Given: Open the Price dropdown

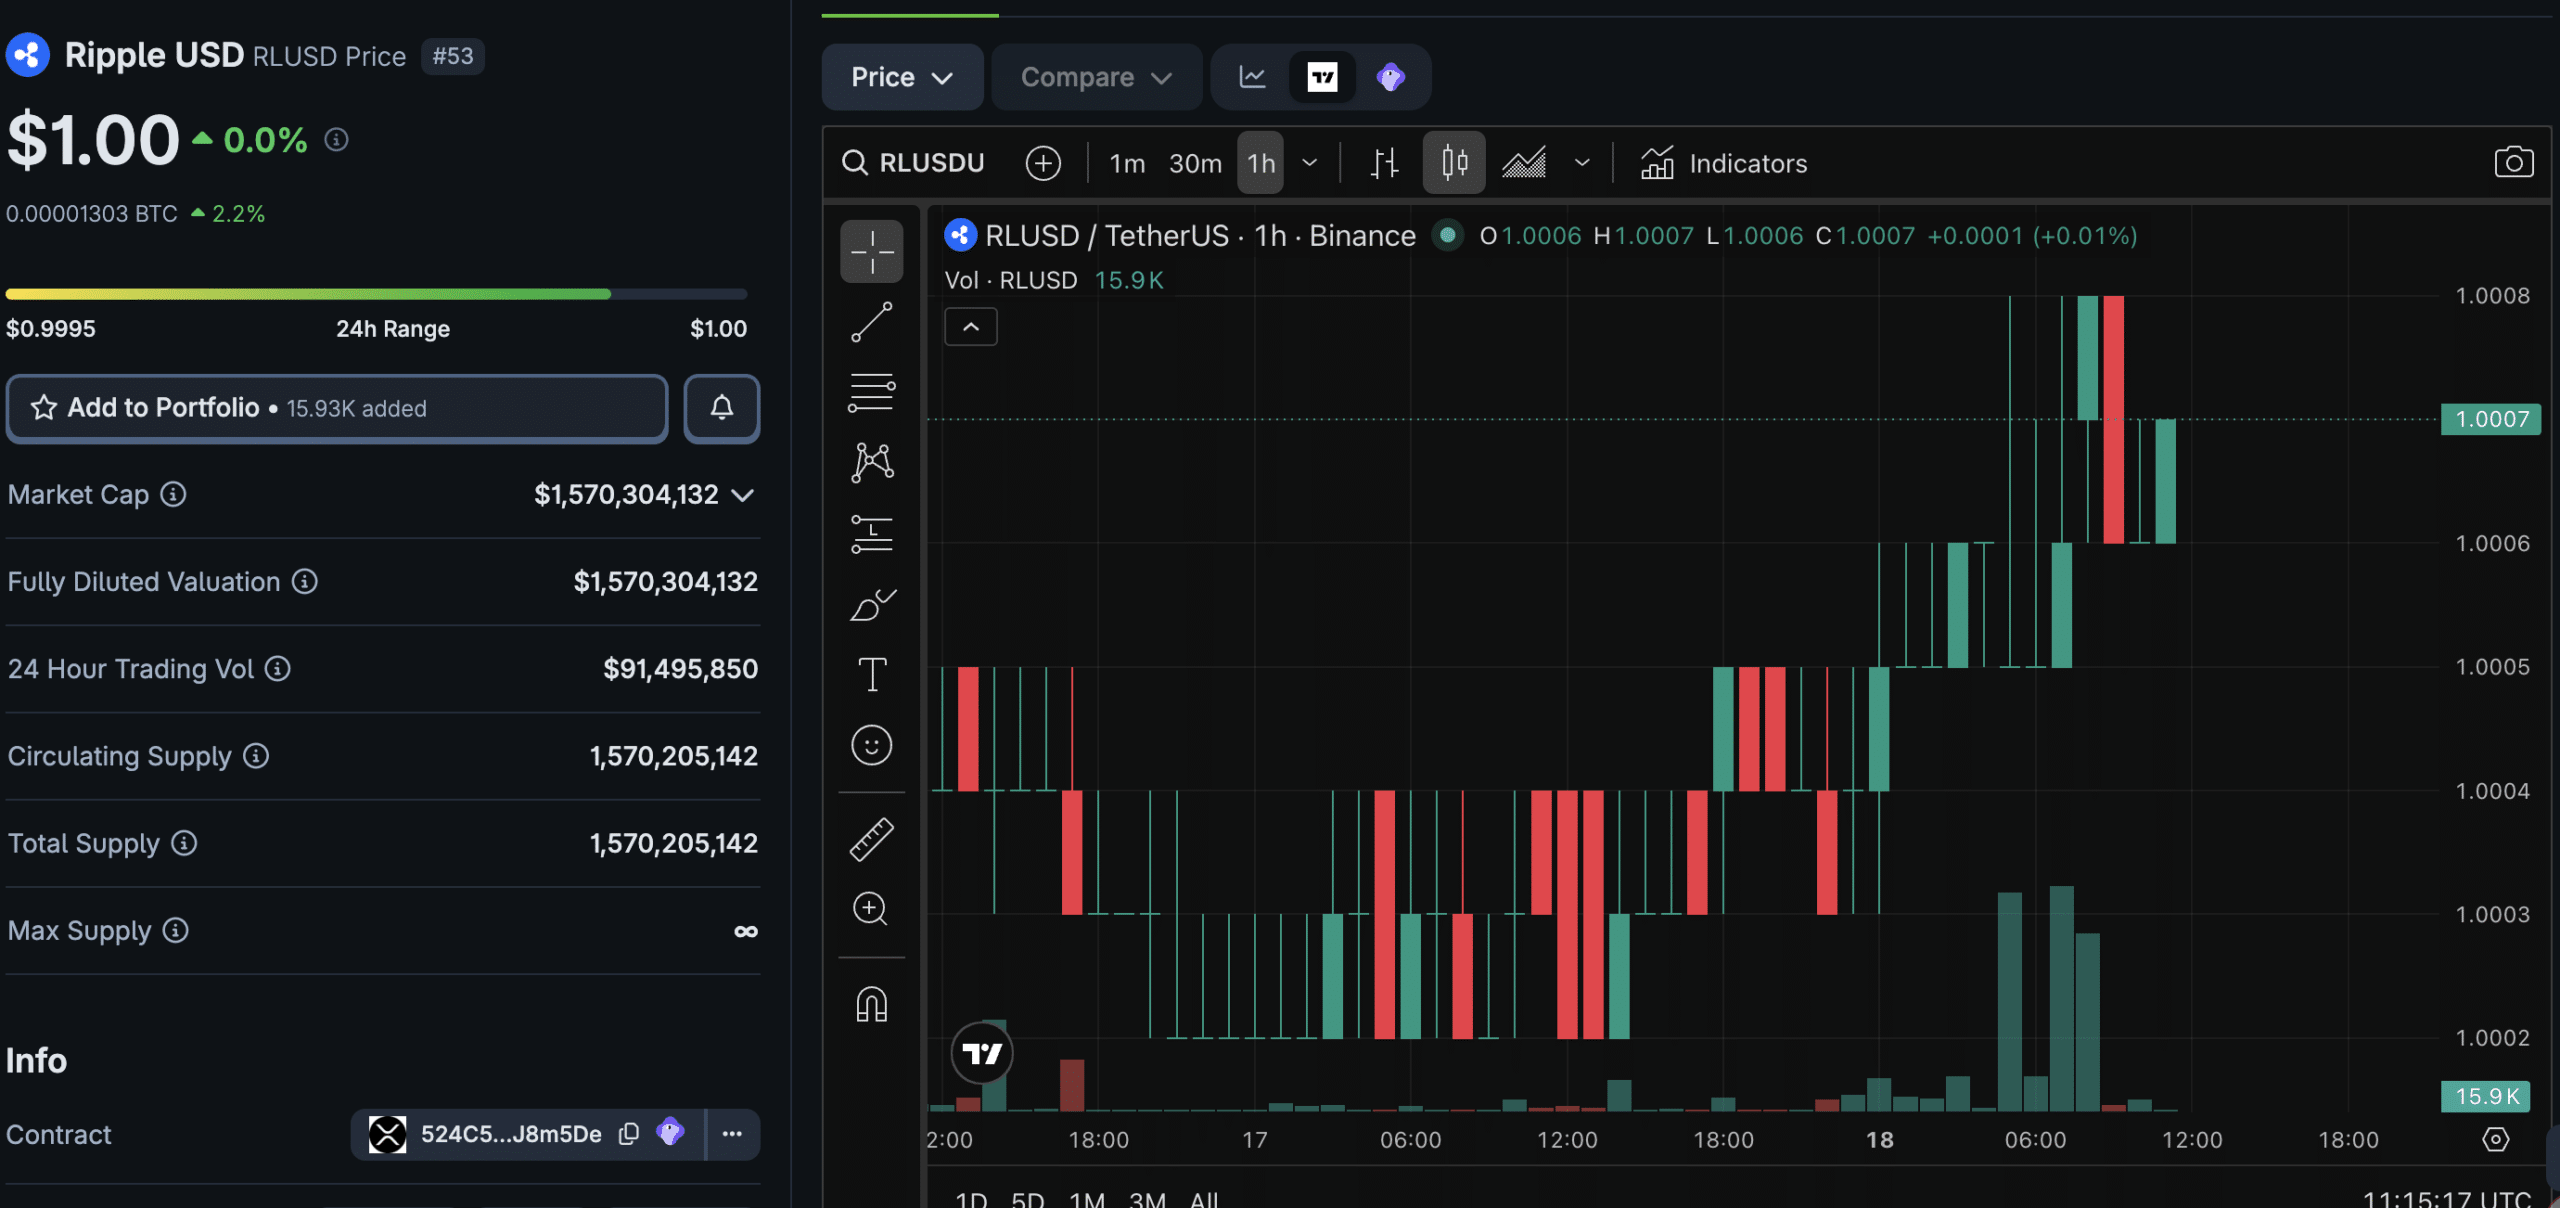Looking at the screenshot, I should coord(902,77).
